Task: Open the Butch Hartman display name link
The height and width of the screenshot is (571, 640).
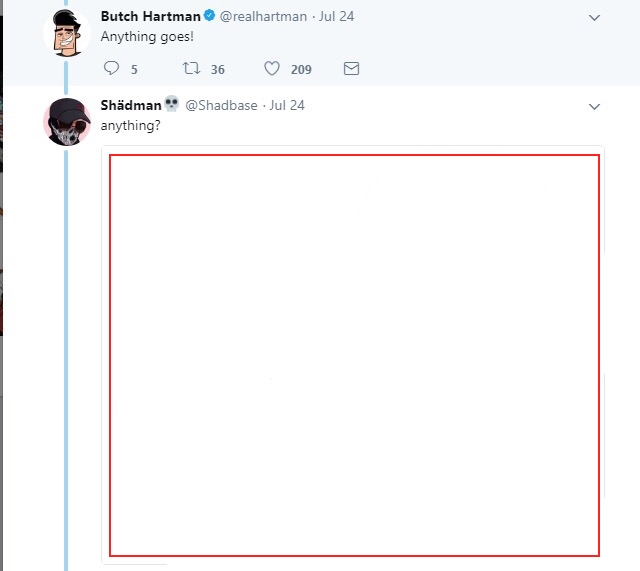Action: [x=149, y=16]
